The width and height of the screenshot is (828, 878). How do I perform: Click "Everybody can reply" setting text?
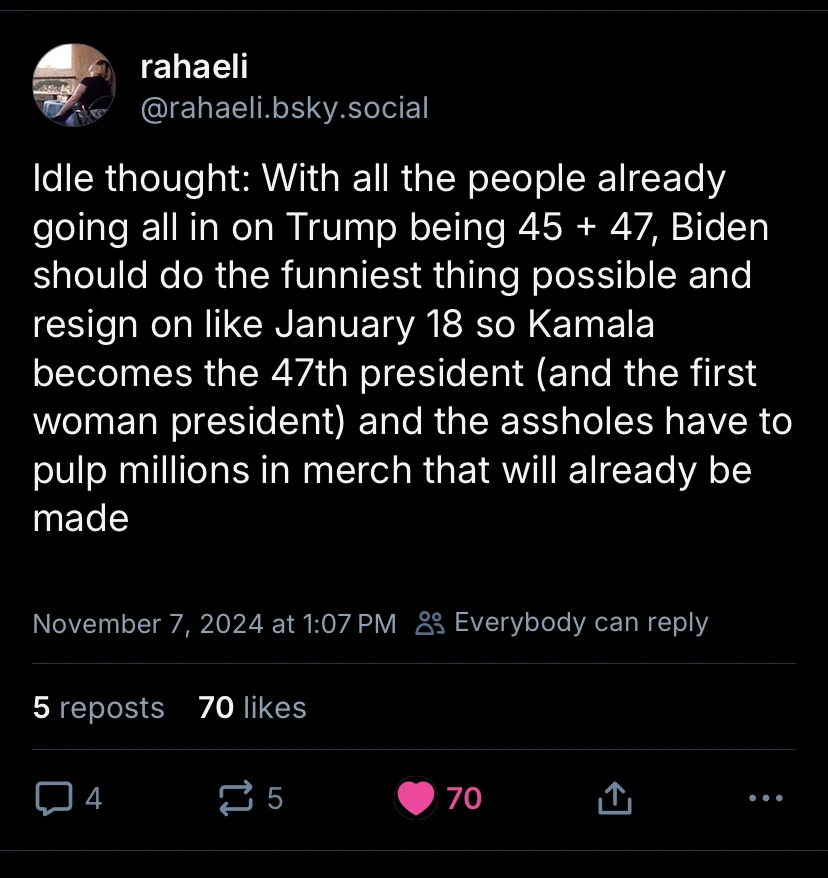(x=581, y=622)
